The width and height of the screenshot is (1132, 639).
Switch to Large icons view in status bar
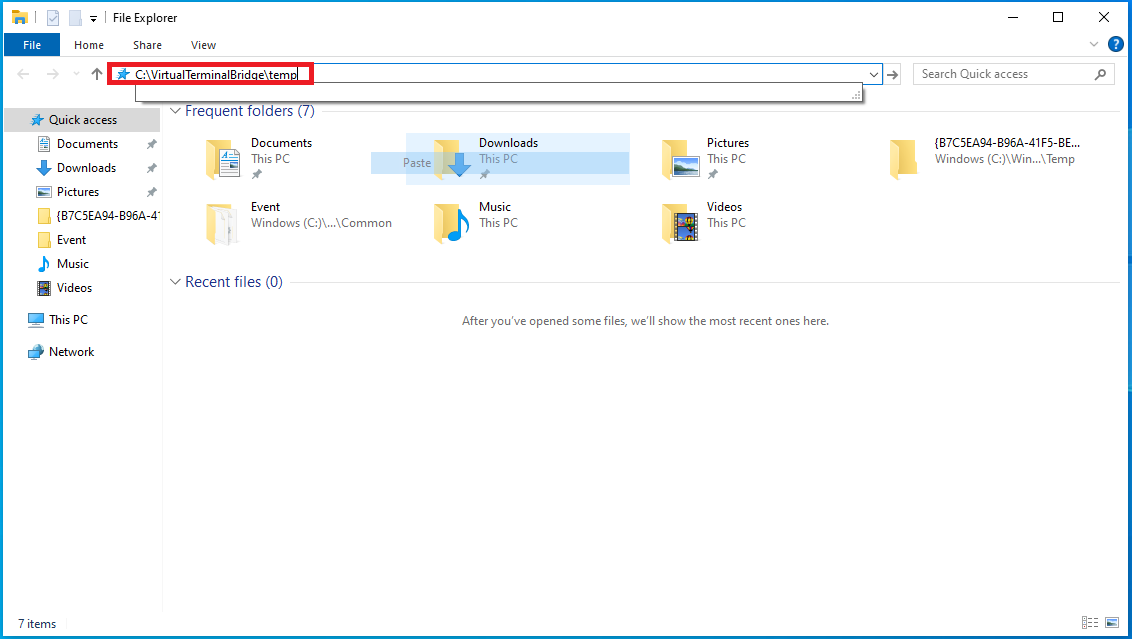1111,622
